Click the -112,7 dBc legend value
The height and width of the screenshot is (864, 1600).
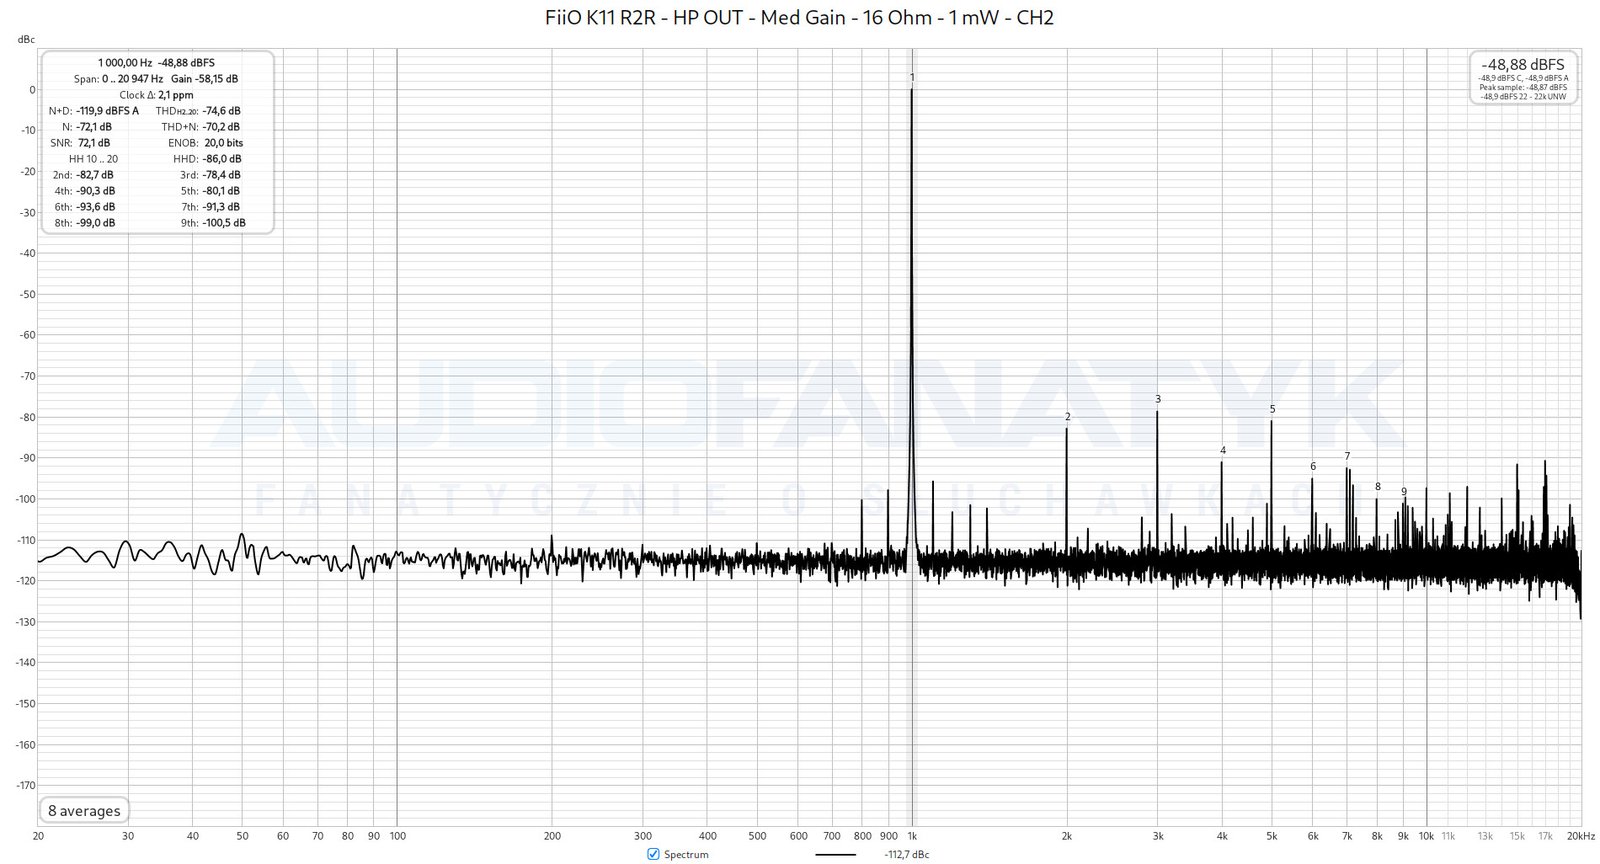click(906, 855)
